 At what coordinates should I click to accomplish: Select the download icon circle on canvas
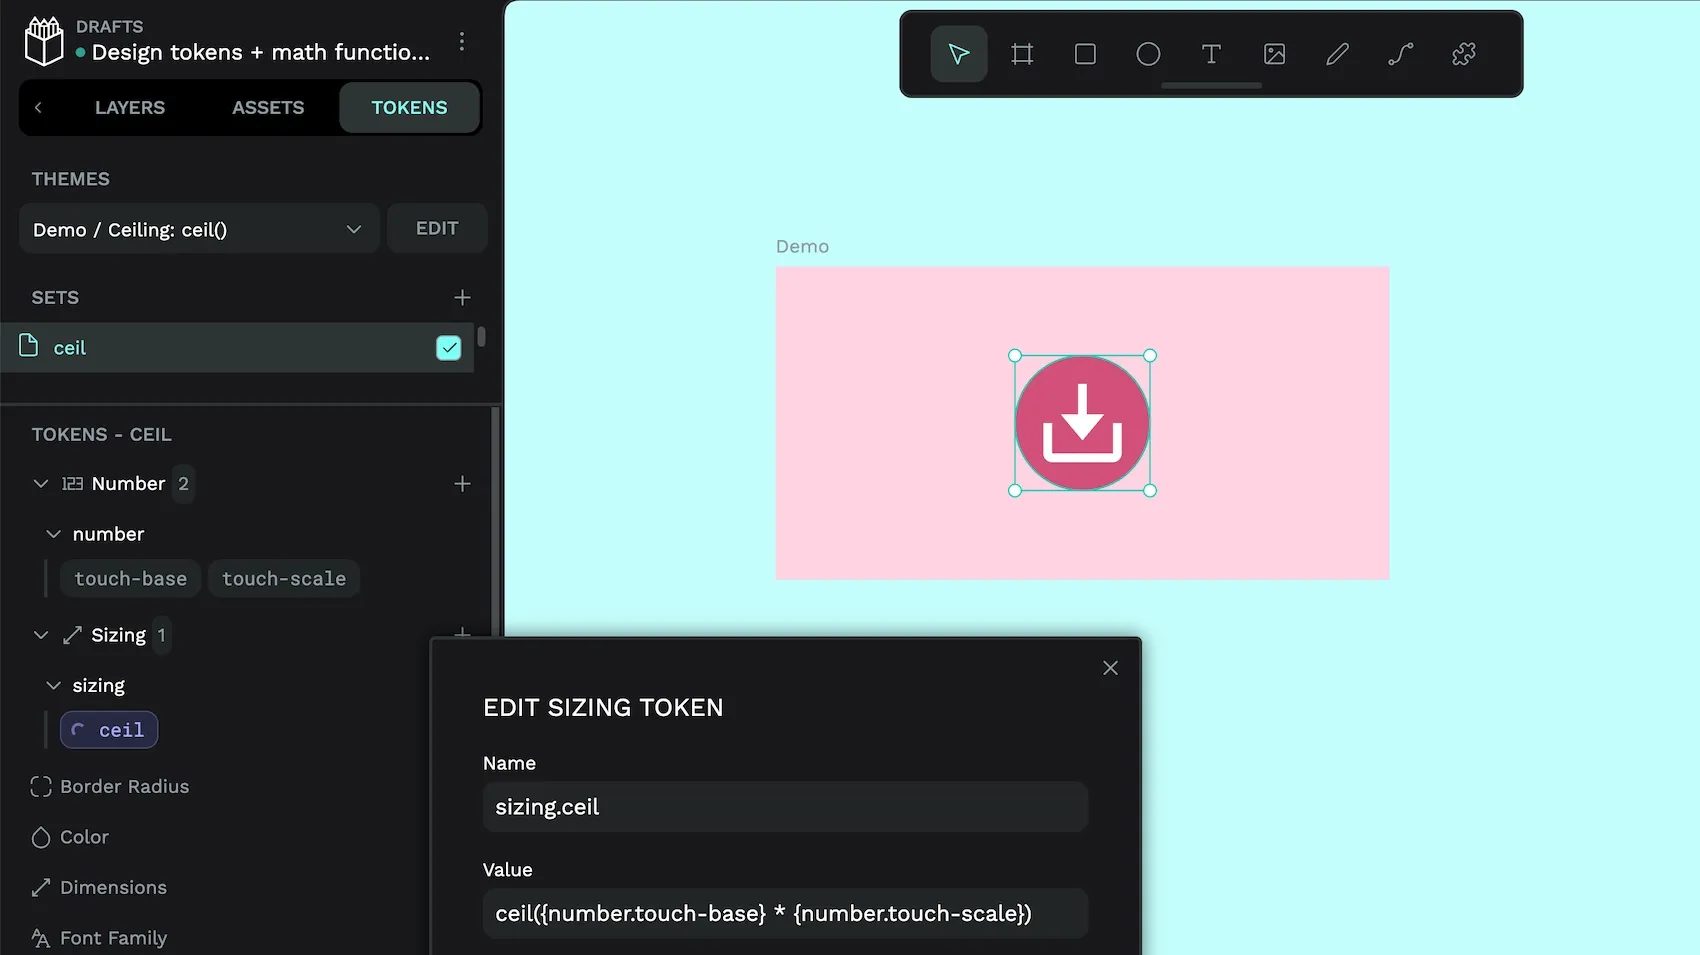(1082, 423)
